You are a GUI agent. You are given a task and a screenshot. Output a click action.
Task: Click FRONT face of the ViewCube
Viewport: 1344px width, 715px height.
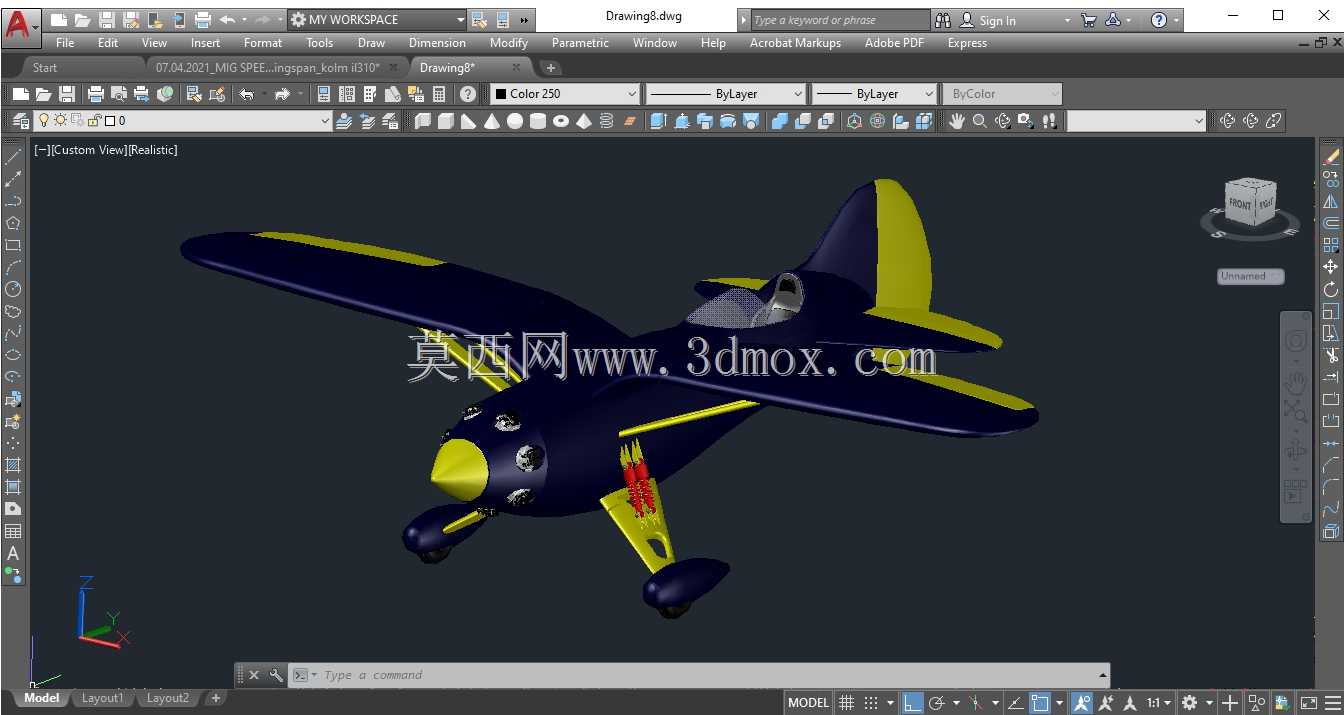[1239, 203]
